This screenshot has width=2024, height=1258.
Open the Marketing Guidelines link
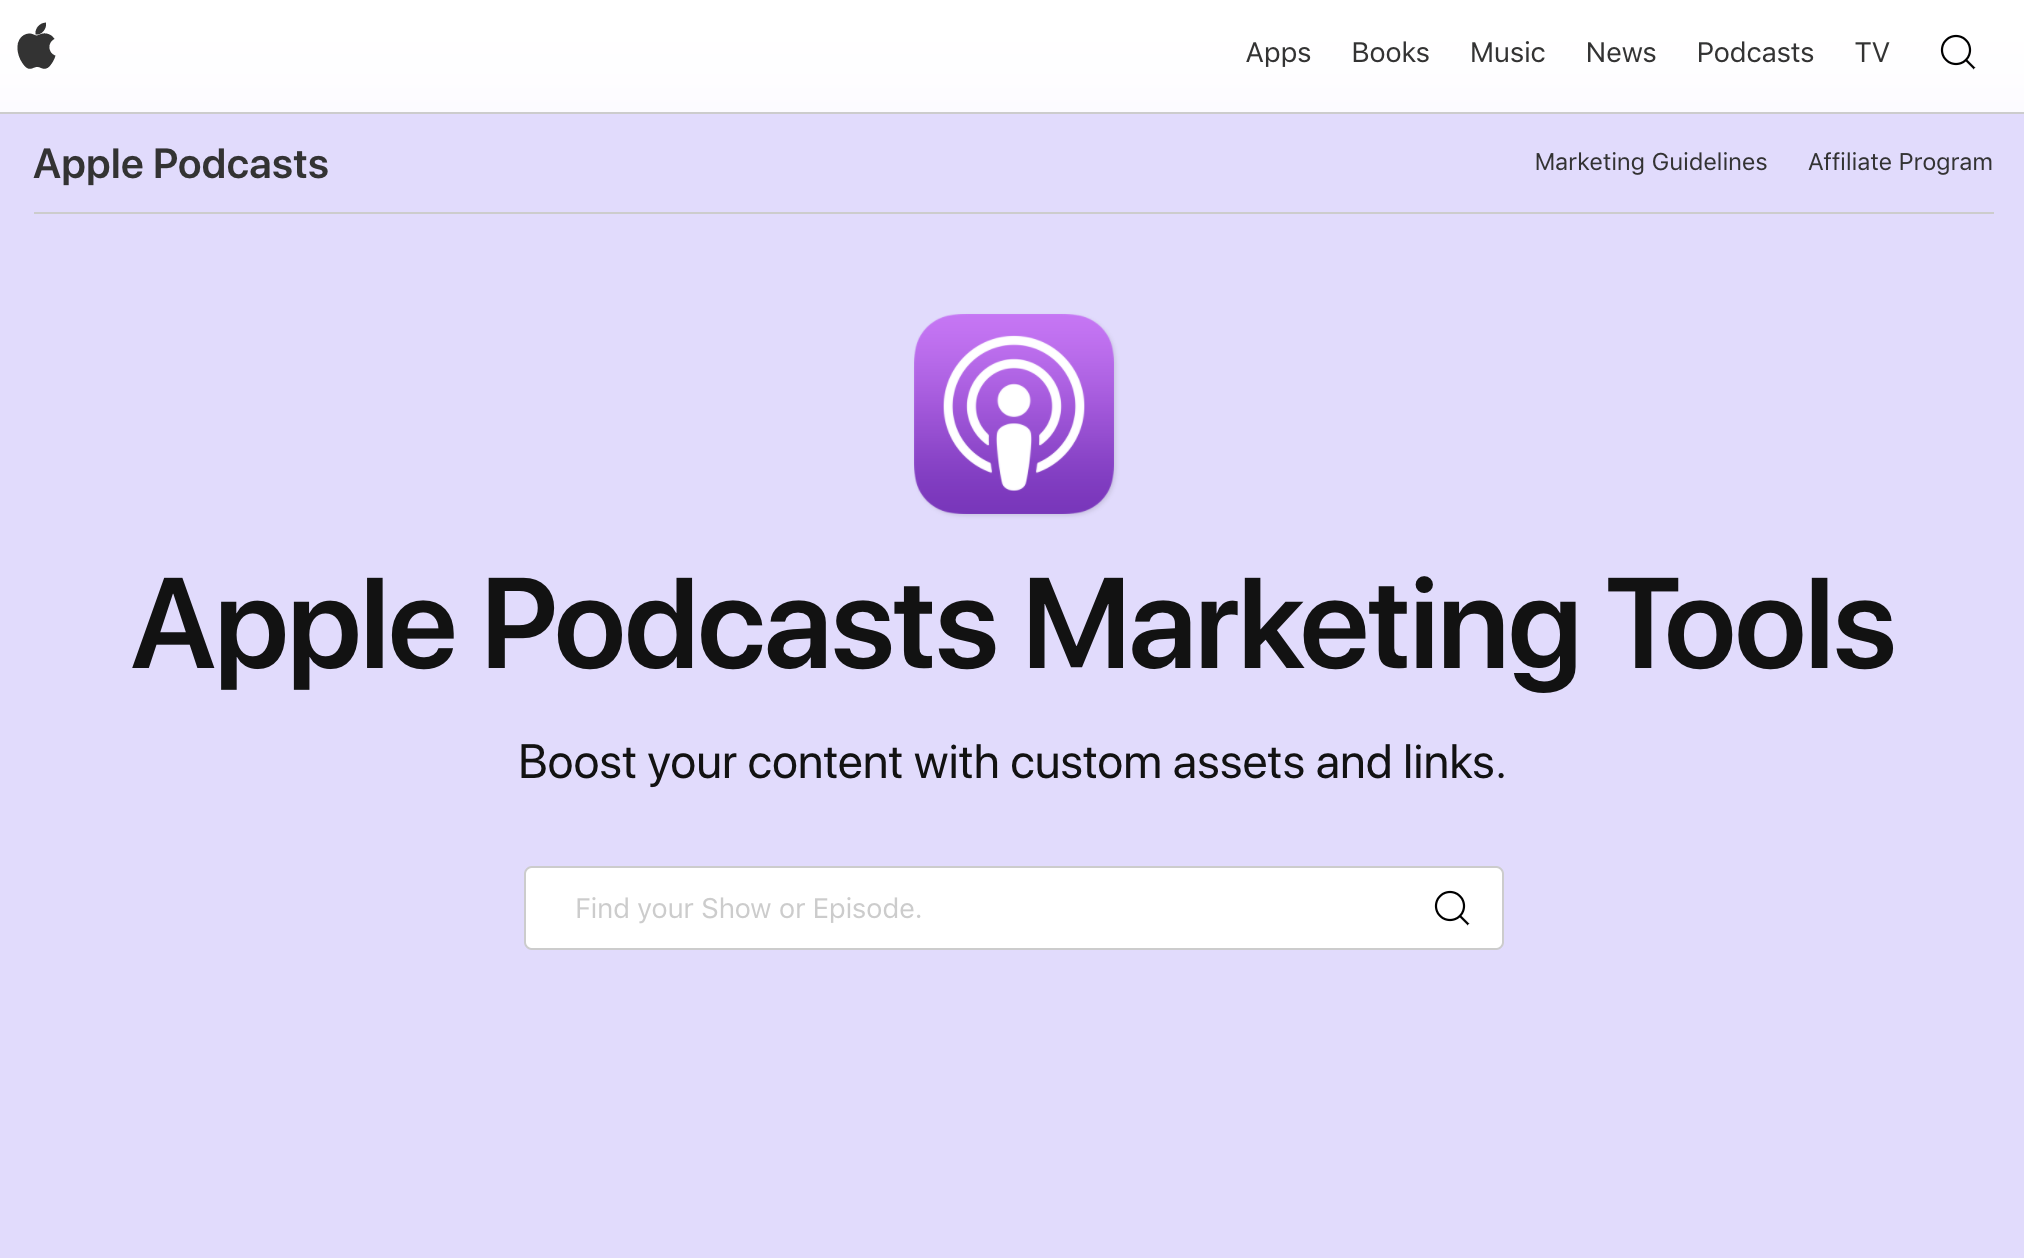[x=1650, y=162]
